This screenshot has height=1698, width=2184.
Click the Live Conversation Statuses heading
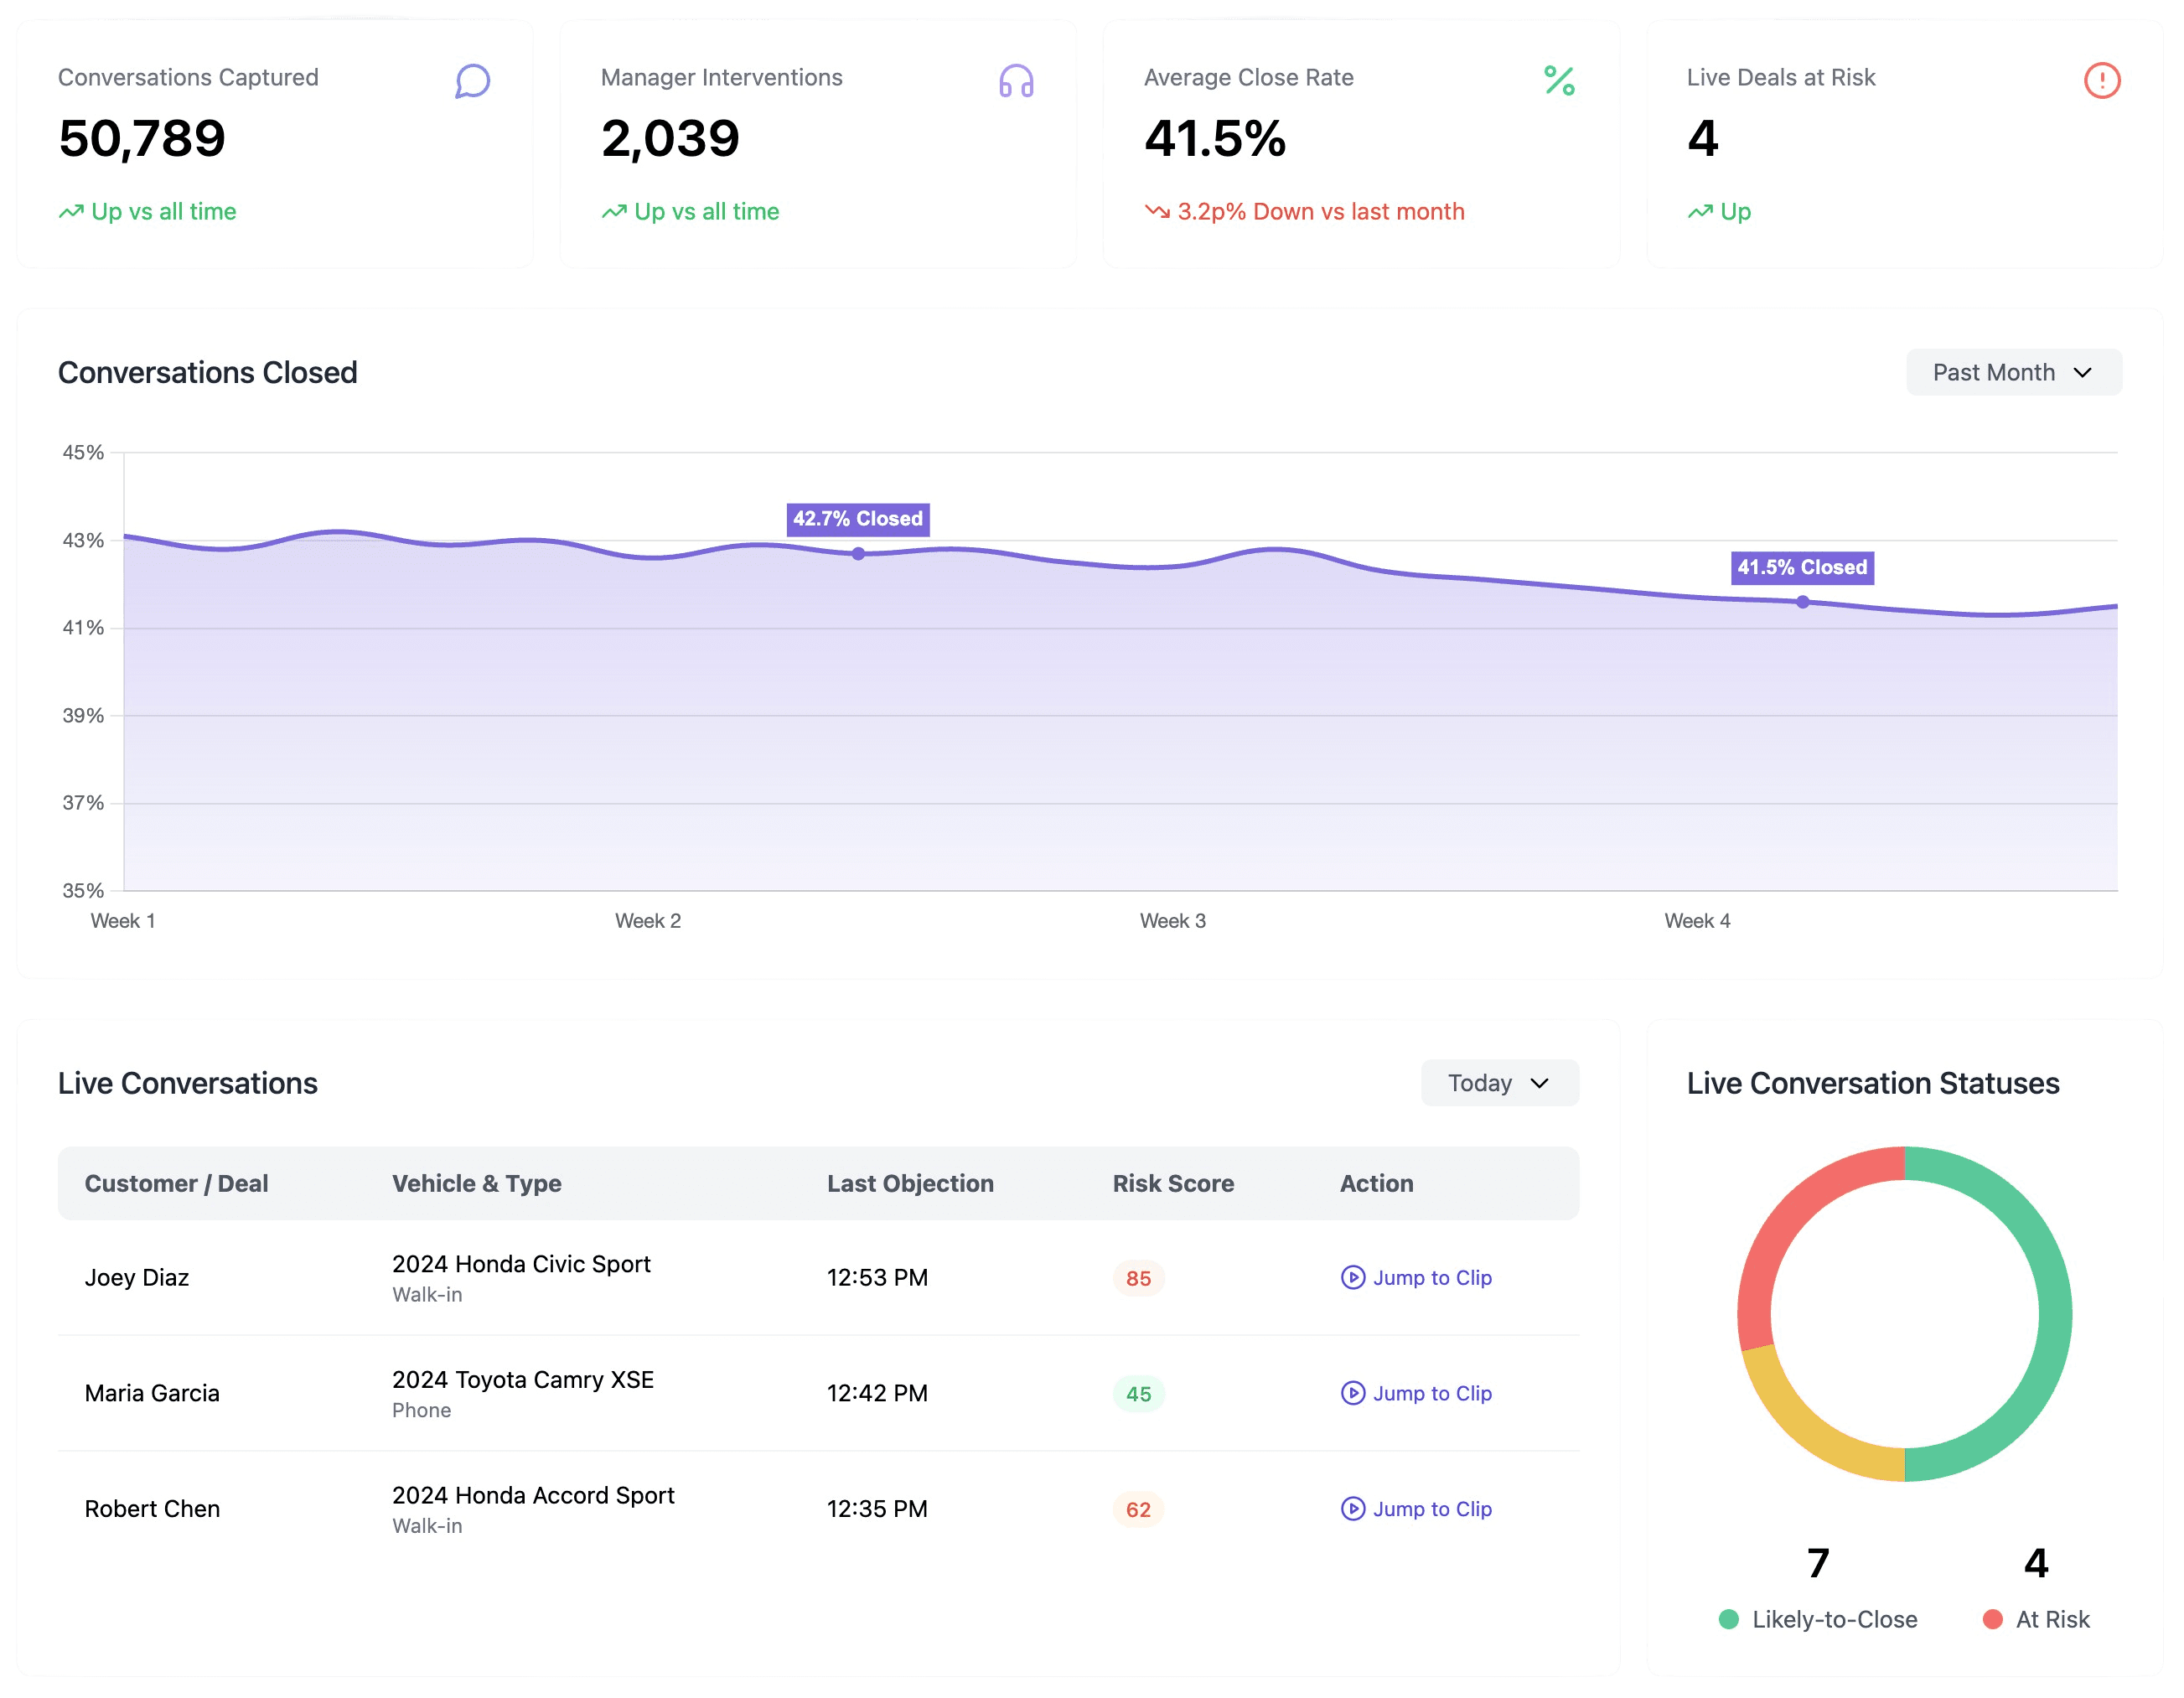click(x=1873, y=1084)
